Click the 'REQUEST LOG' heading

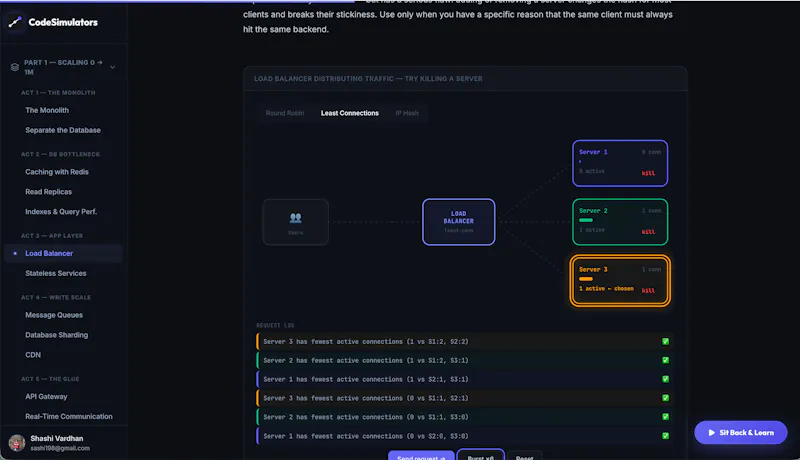point(275,325)
